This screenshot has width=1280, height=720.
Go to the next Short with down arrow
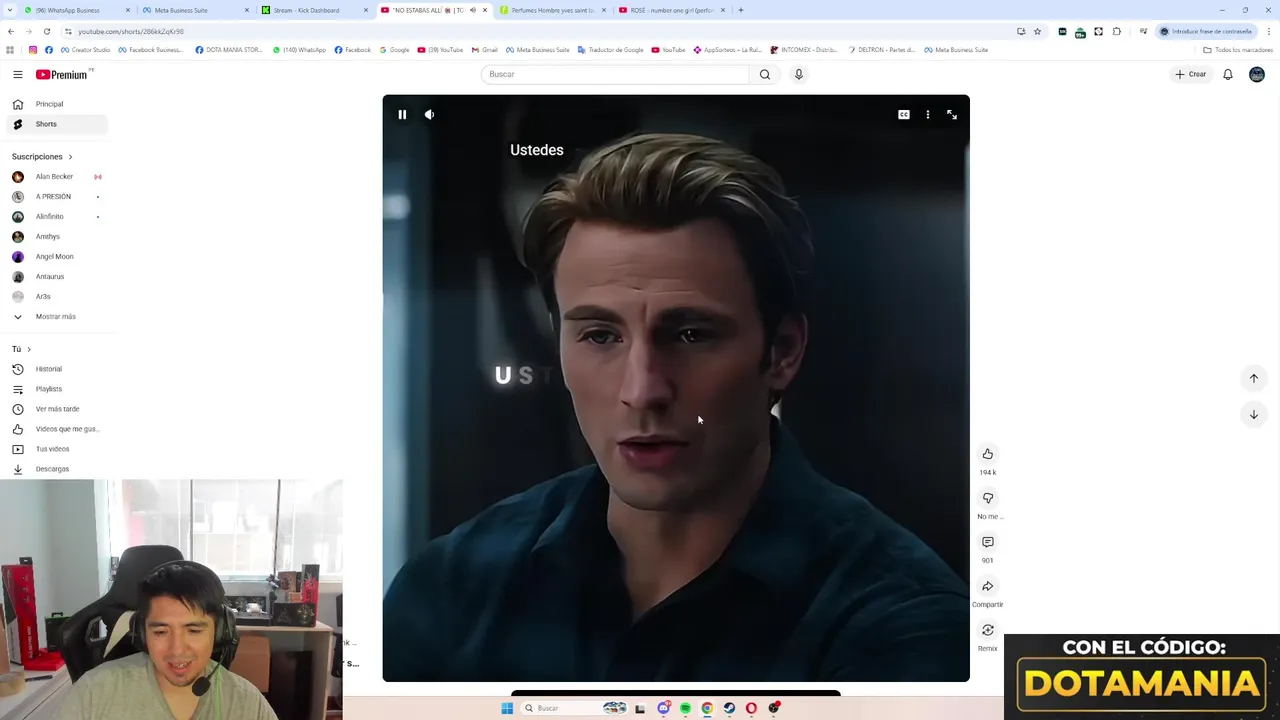click(x=1254, y=414)
